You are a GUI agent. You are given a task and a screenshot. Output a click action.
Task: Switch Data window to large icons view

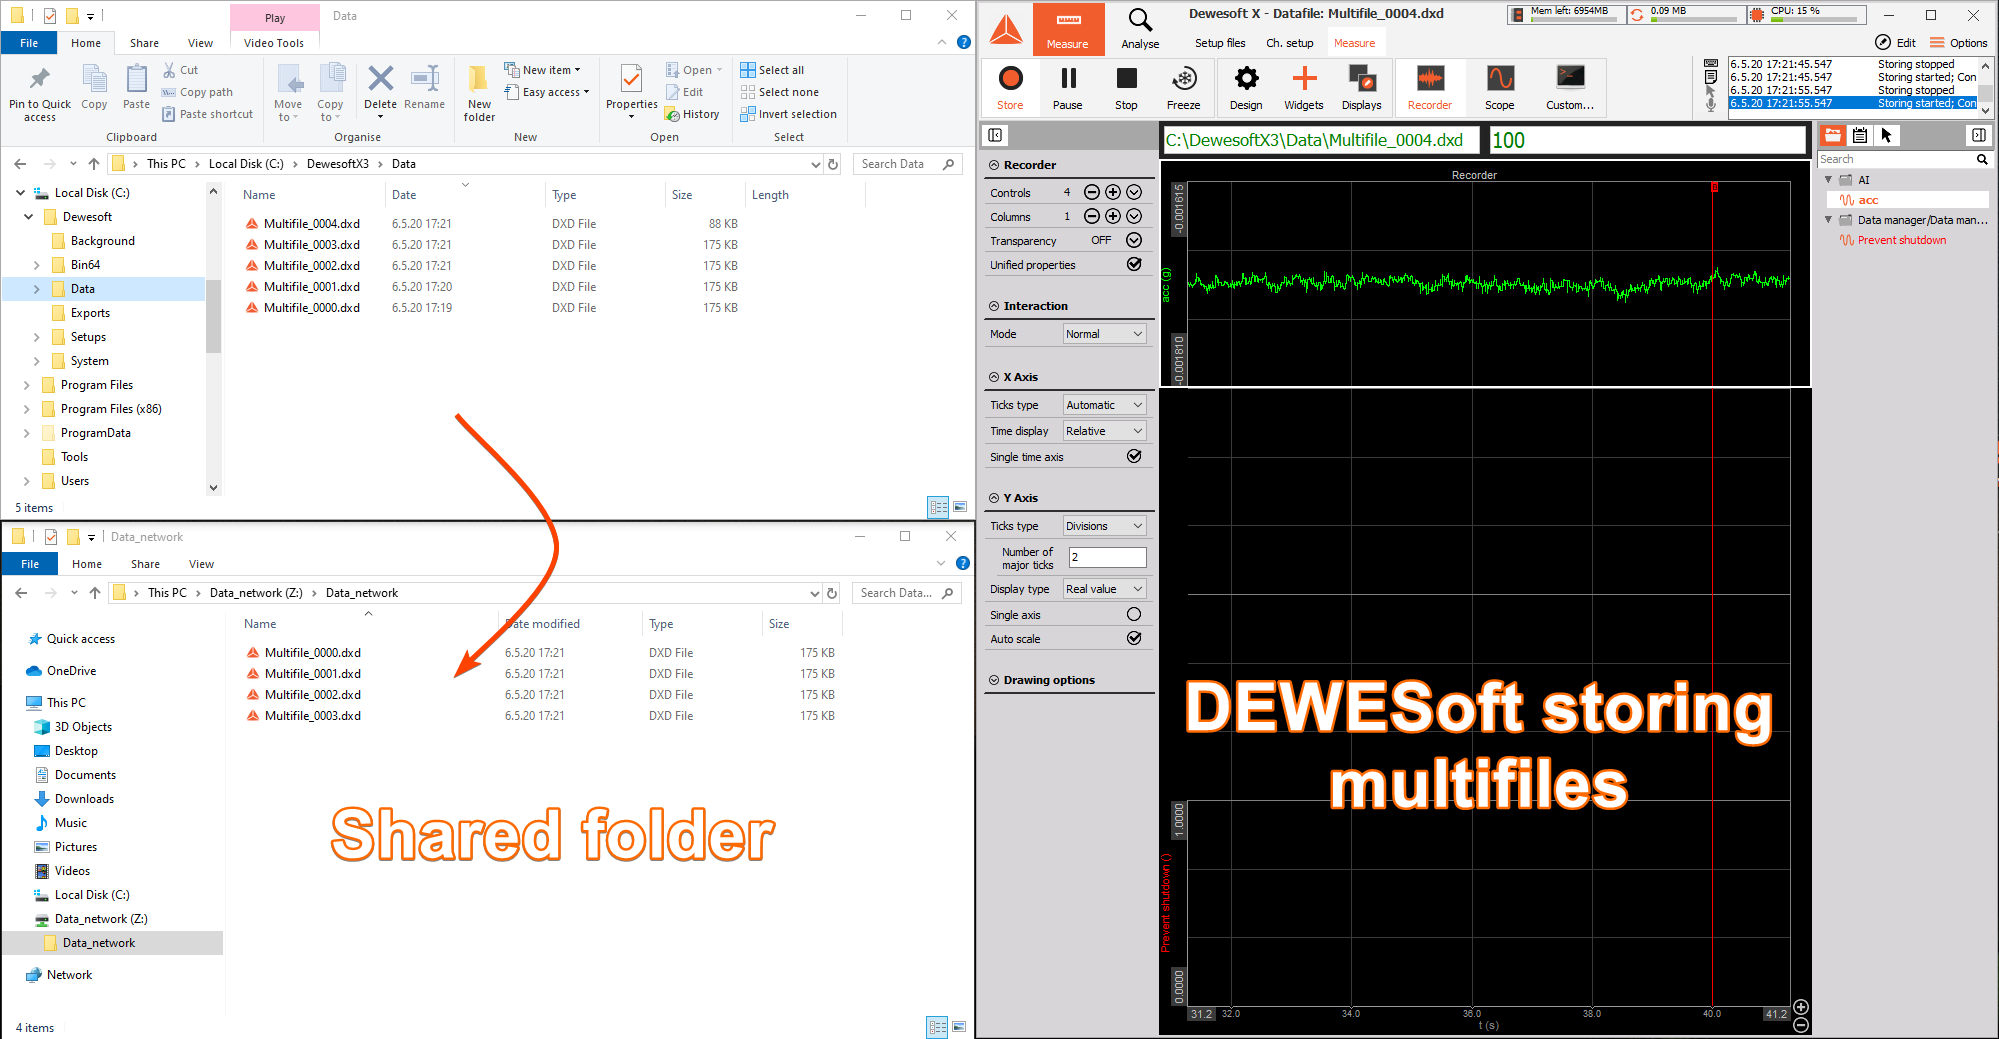point(960,507)
